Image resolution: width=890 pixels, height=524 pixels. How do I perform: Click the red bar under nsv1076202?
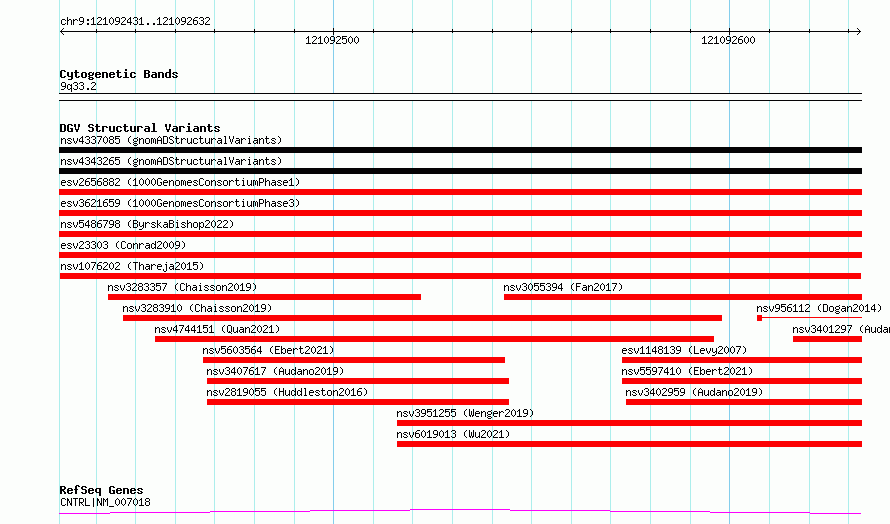(460, 276)
